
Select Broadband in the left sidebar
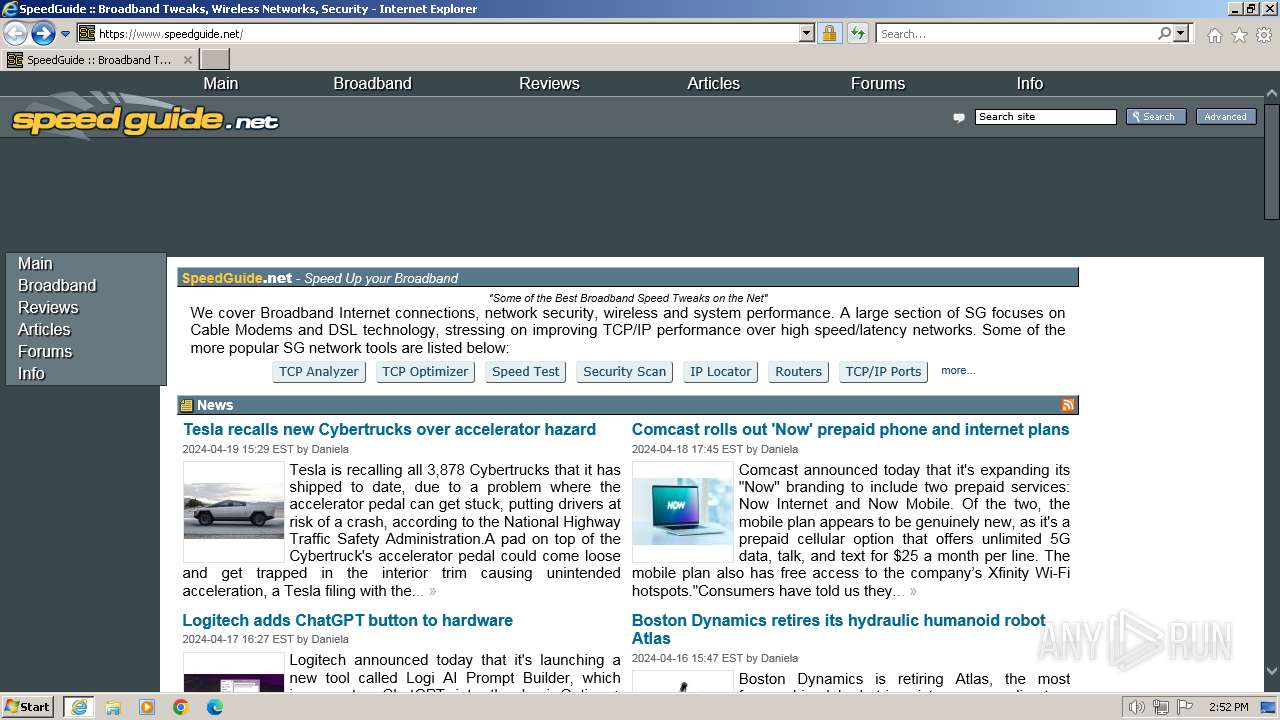pyautogui.click(x=57, y=286)
